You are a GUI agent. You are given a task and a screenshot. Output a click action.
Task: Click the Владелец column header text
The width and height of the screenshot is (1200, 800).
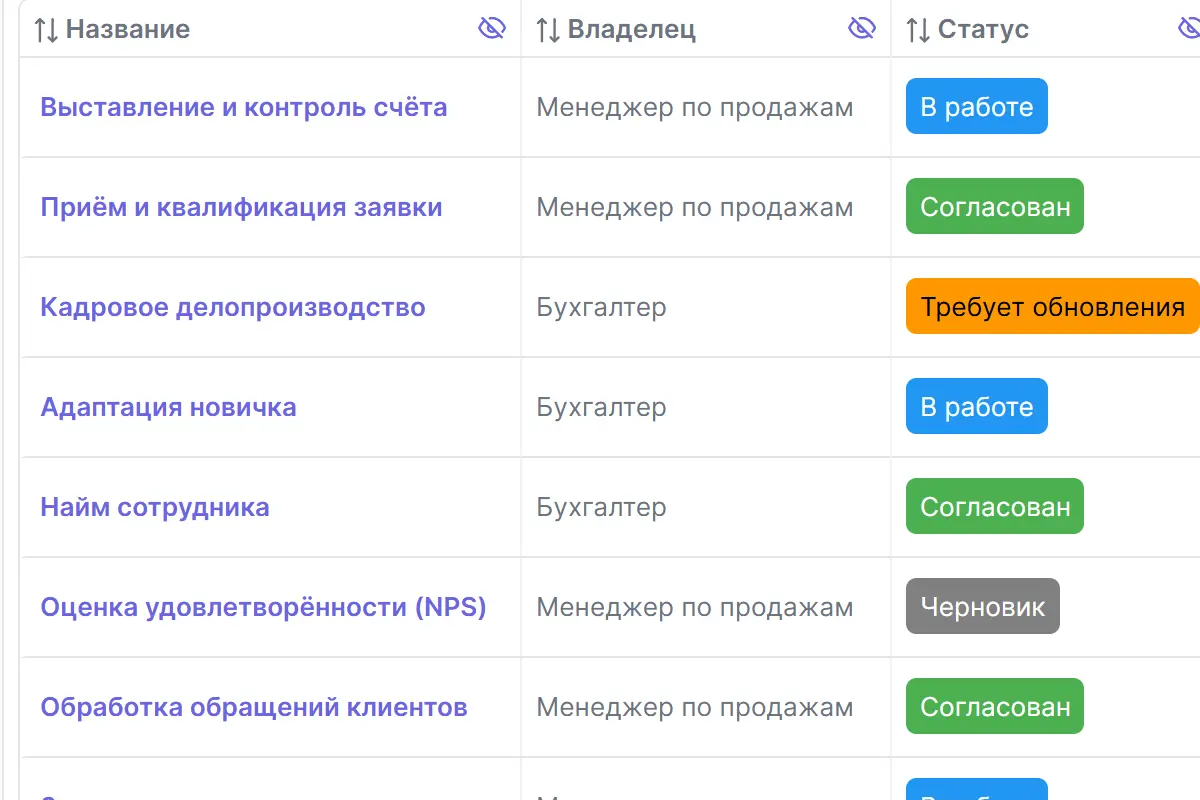click(x=632, y=30)
